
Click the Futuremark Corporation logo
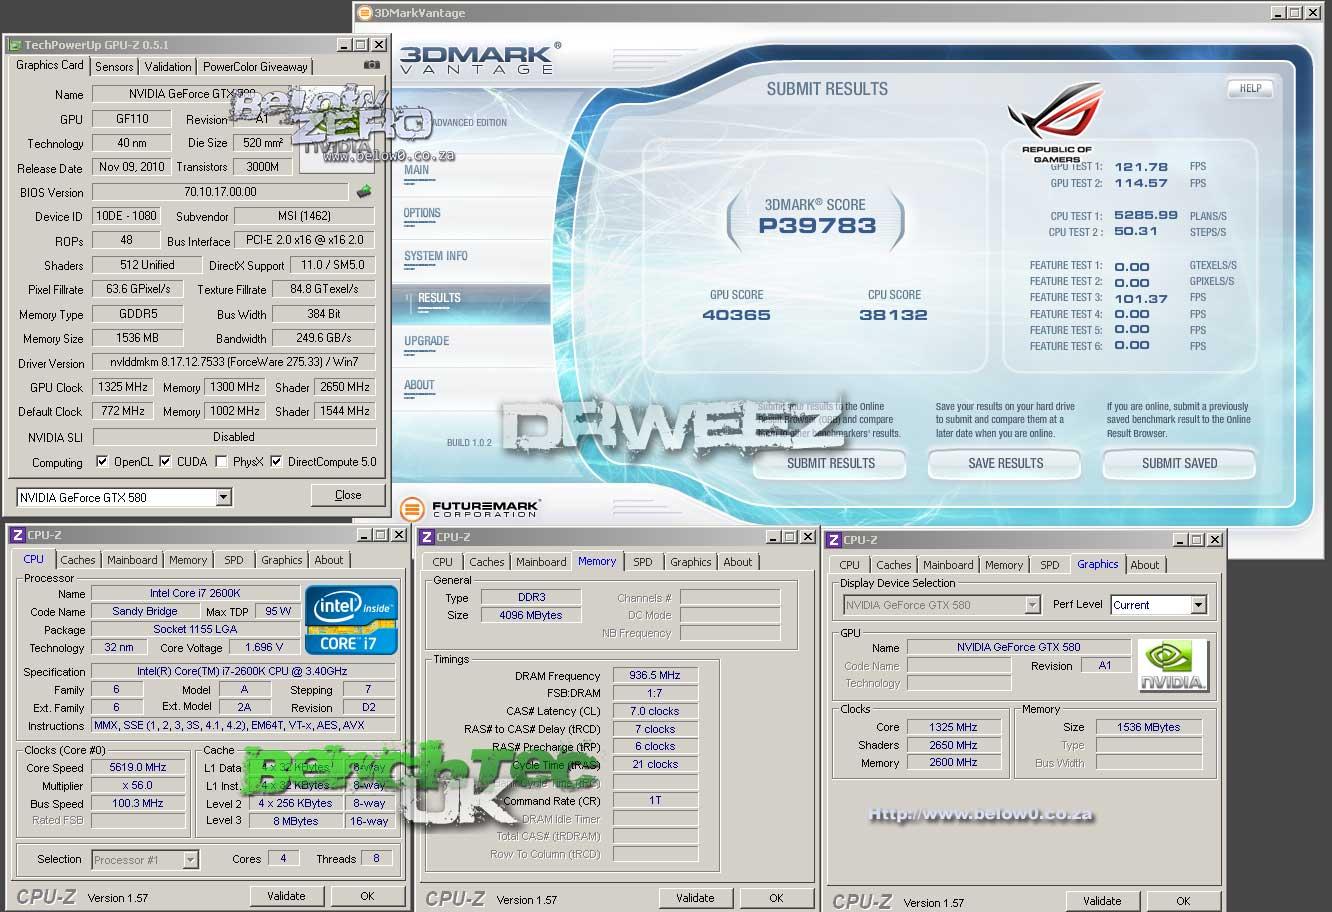click(470, 508)
